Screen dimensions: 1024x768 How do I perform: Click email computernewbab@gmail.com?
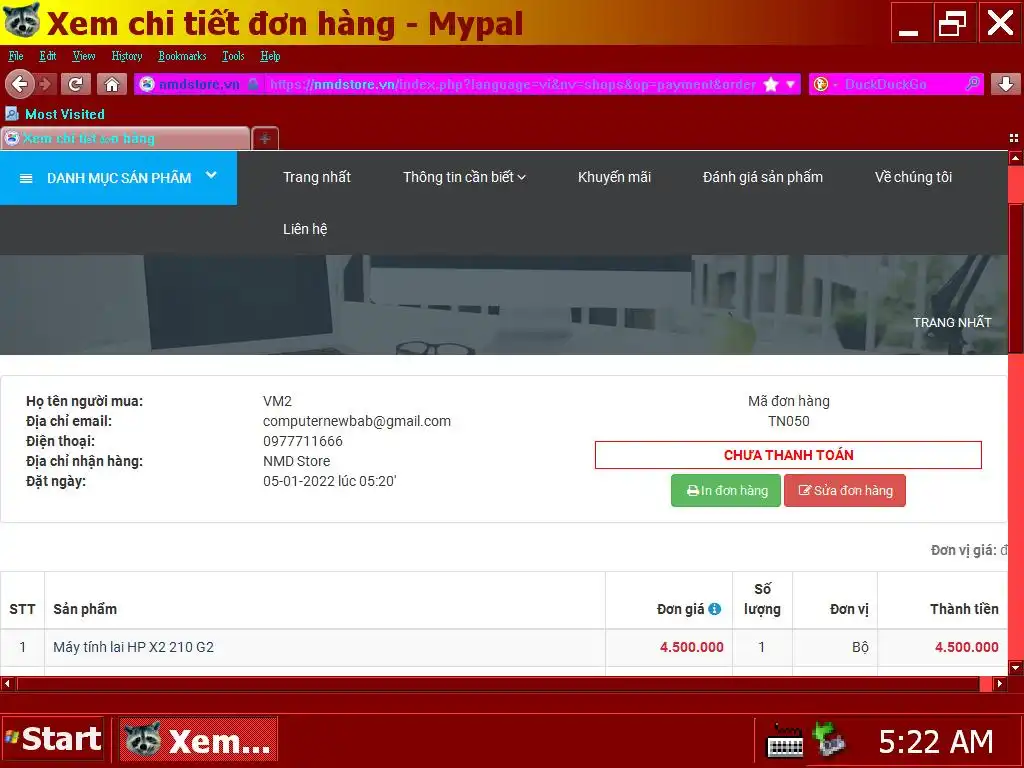click(x=357, y=421)
